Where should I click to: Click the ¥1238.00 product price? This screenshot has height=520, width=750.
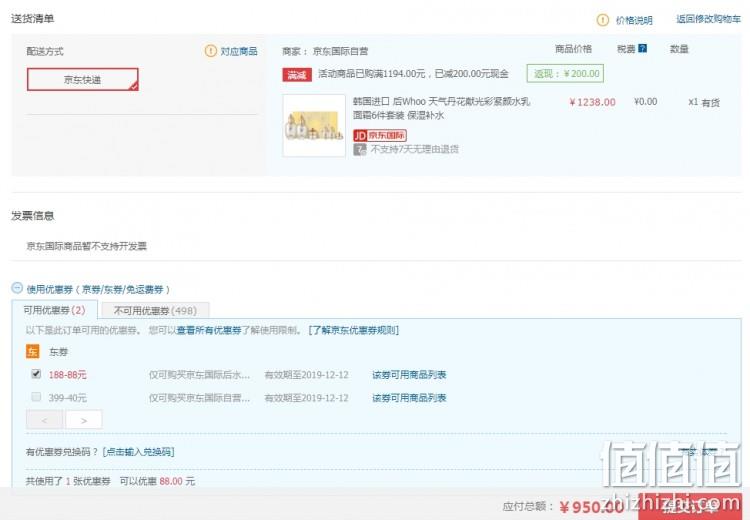(592, 102)
